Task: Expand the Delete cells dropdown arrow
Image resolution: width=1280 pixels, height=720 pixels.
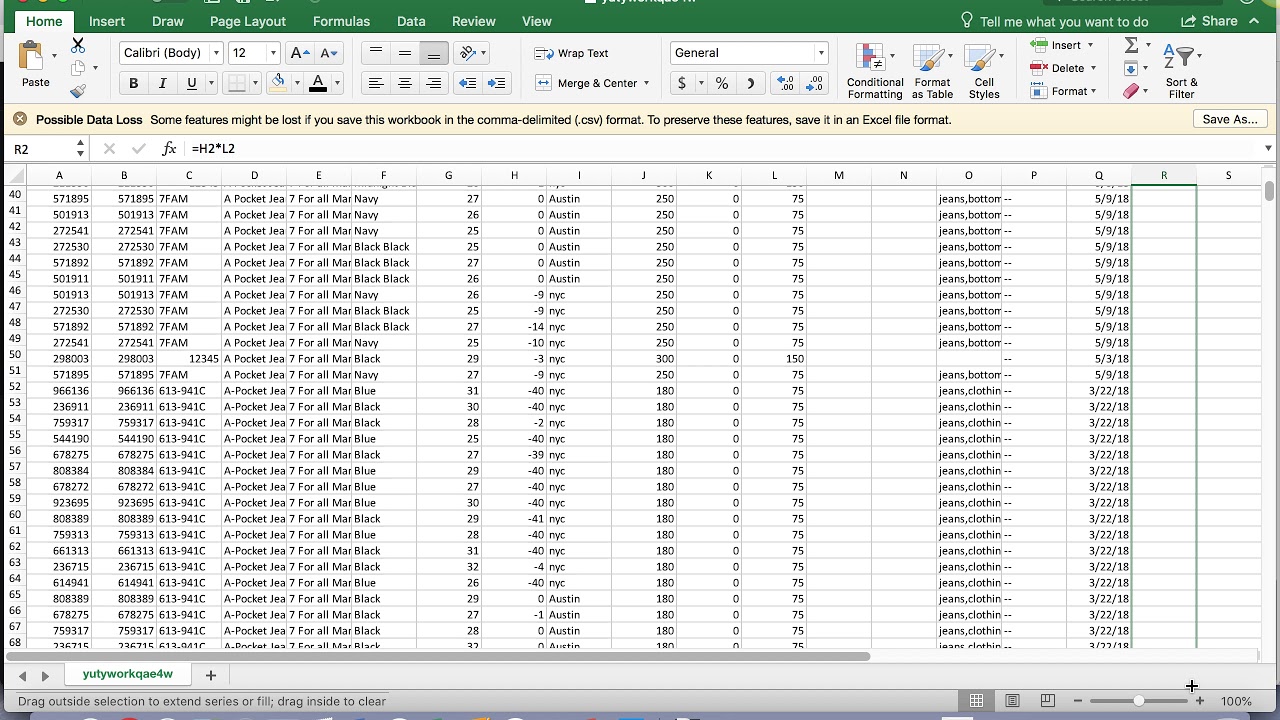Action: click(x=1093, y=68)
